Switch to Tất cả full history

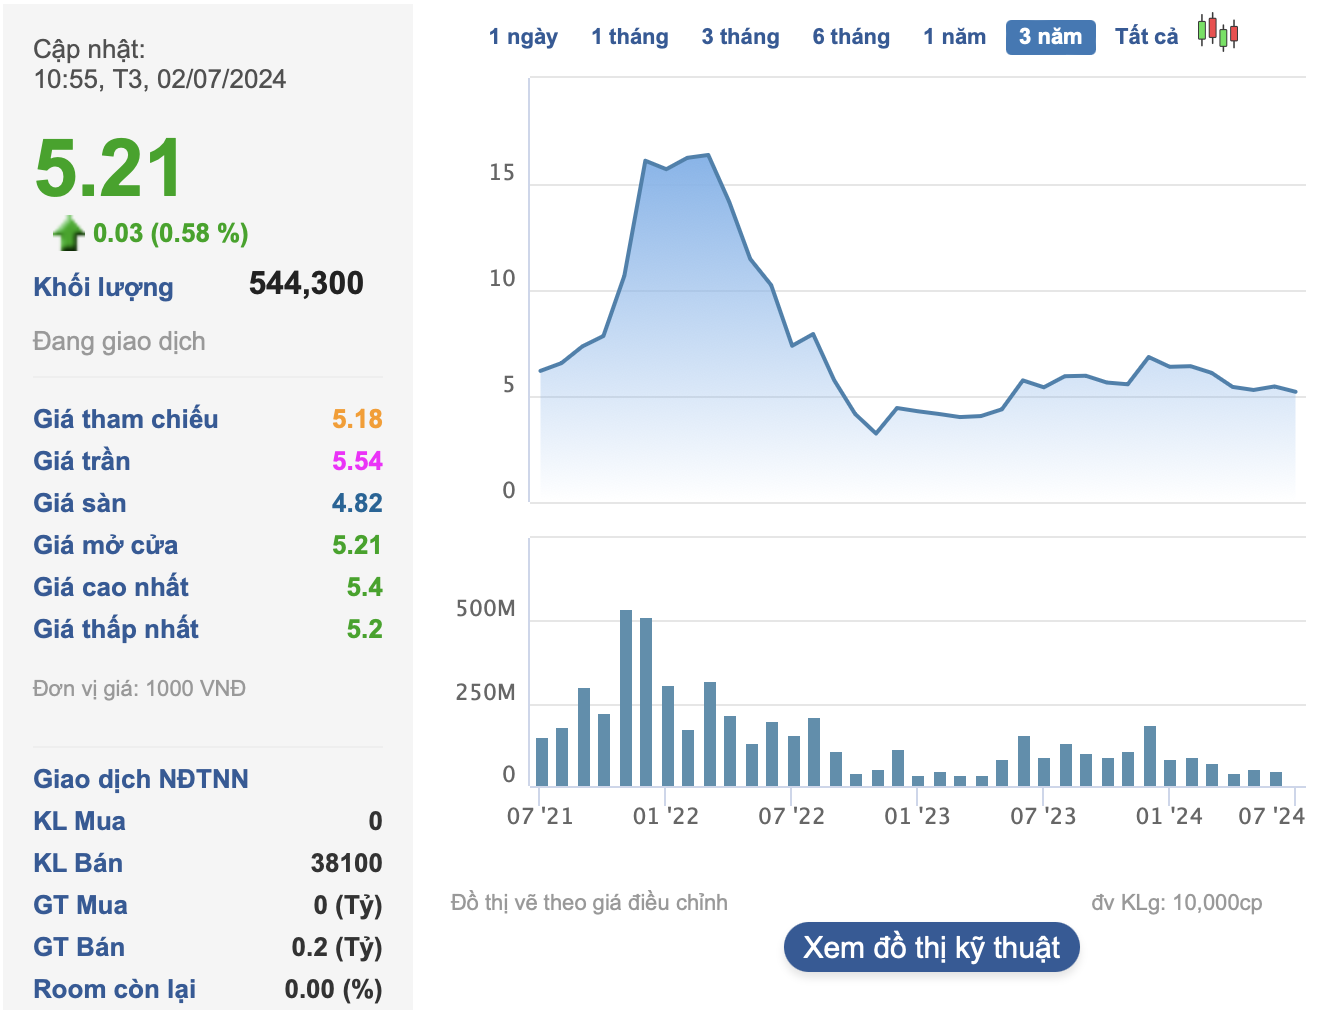coord(1146,37)
